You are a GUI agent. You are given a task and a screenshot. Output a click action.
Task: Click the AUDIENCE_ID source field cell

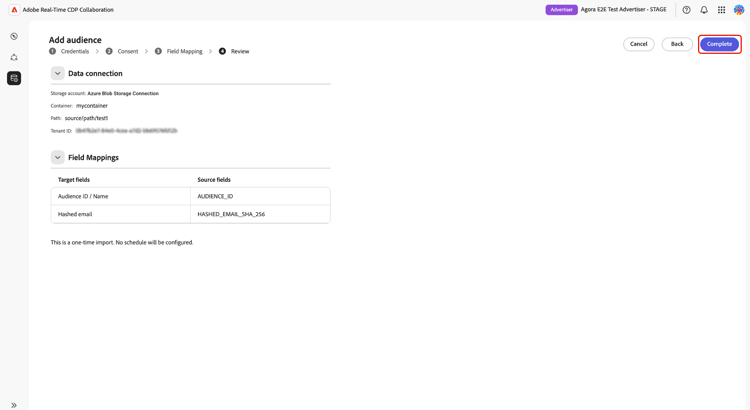click(260, 196)
